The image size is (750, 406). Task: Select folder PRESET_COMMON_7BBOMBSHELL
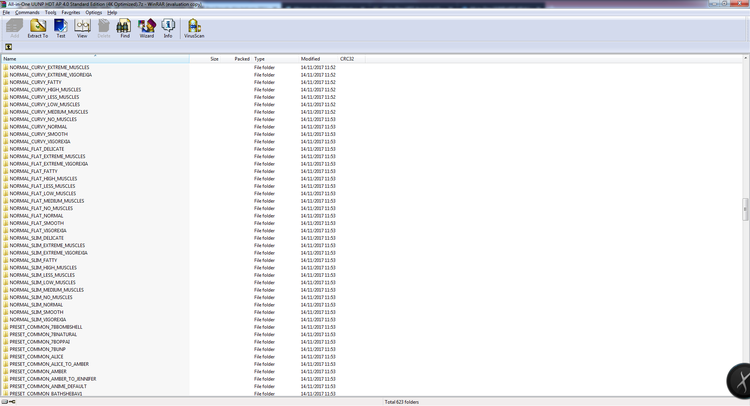tap(46, 327)
